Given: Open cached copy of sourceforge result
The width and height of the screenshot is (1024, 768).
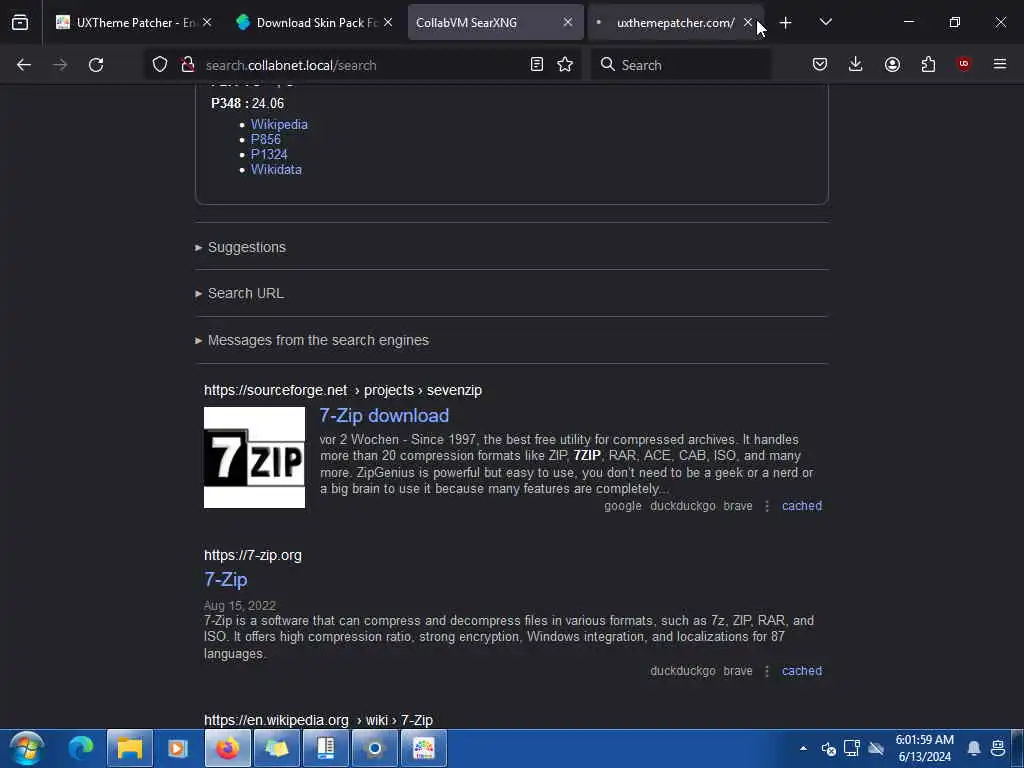Looking at the screenshot, I should pos(802,506).
